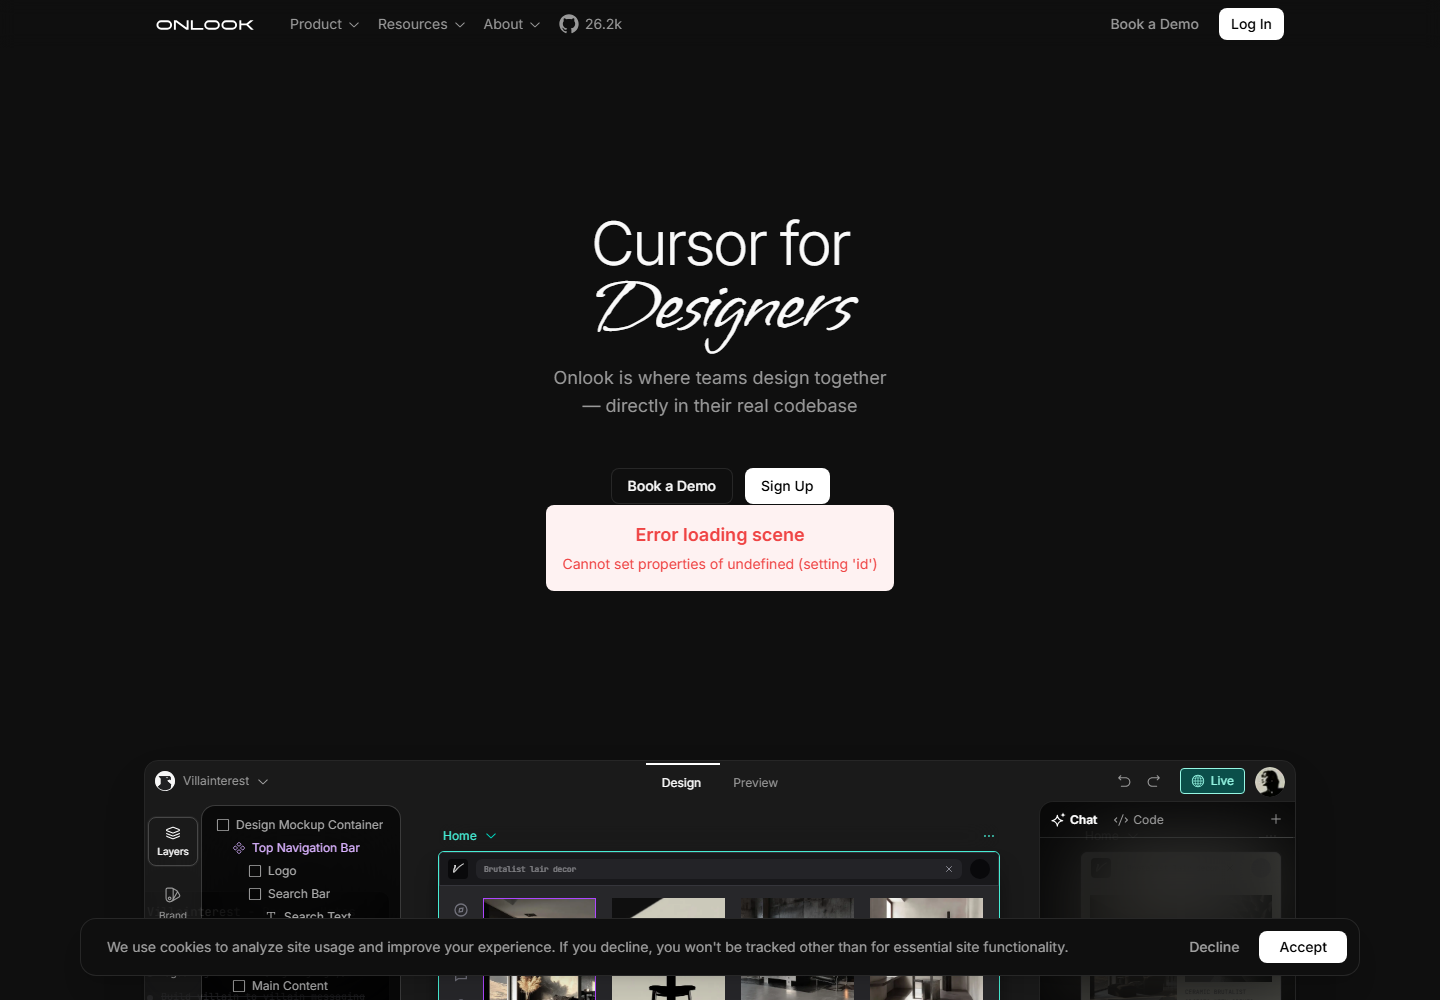Expand the About menu
The height and width of the screenshot is (1000, 1440).
(x=511, y=24)
